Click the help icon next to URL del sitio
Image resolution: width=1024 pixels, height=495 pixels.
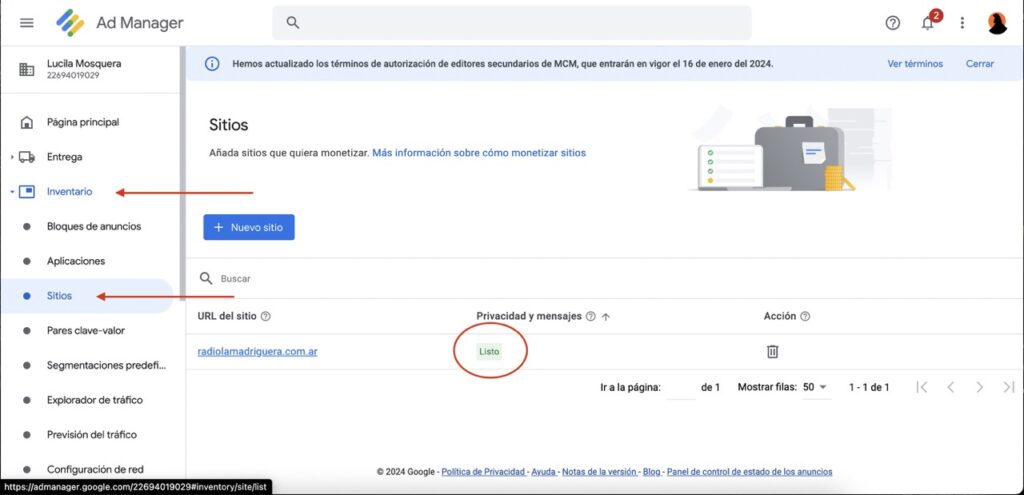point(265,316)
